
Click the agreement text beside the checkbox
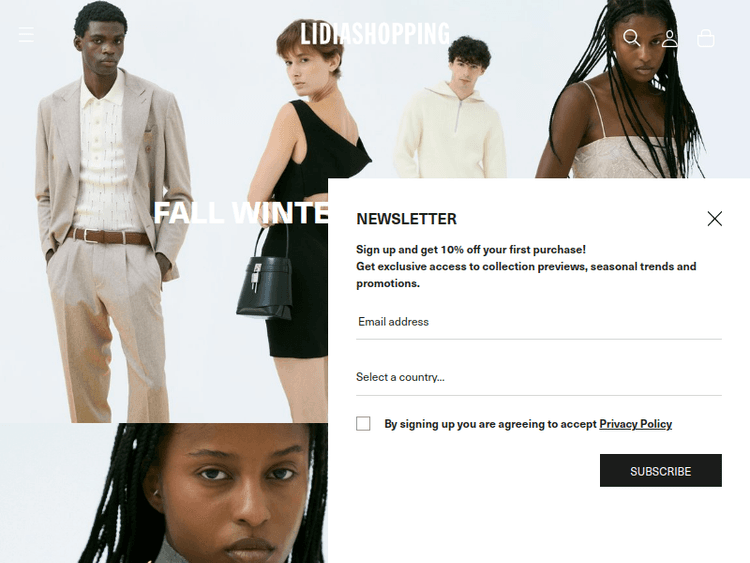[x=528, y=424]
